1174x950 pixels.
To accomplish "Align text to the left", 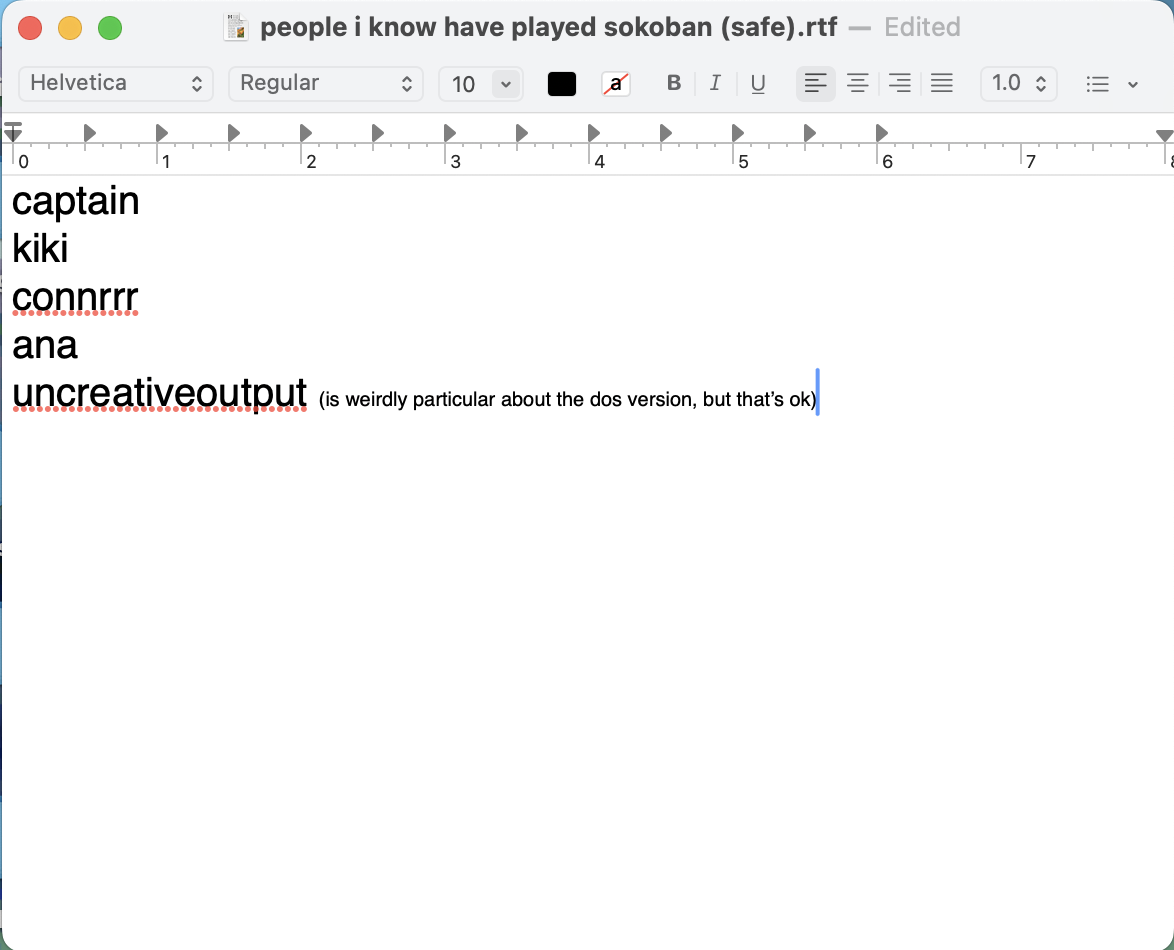I will coord(815,83).
